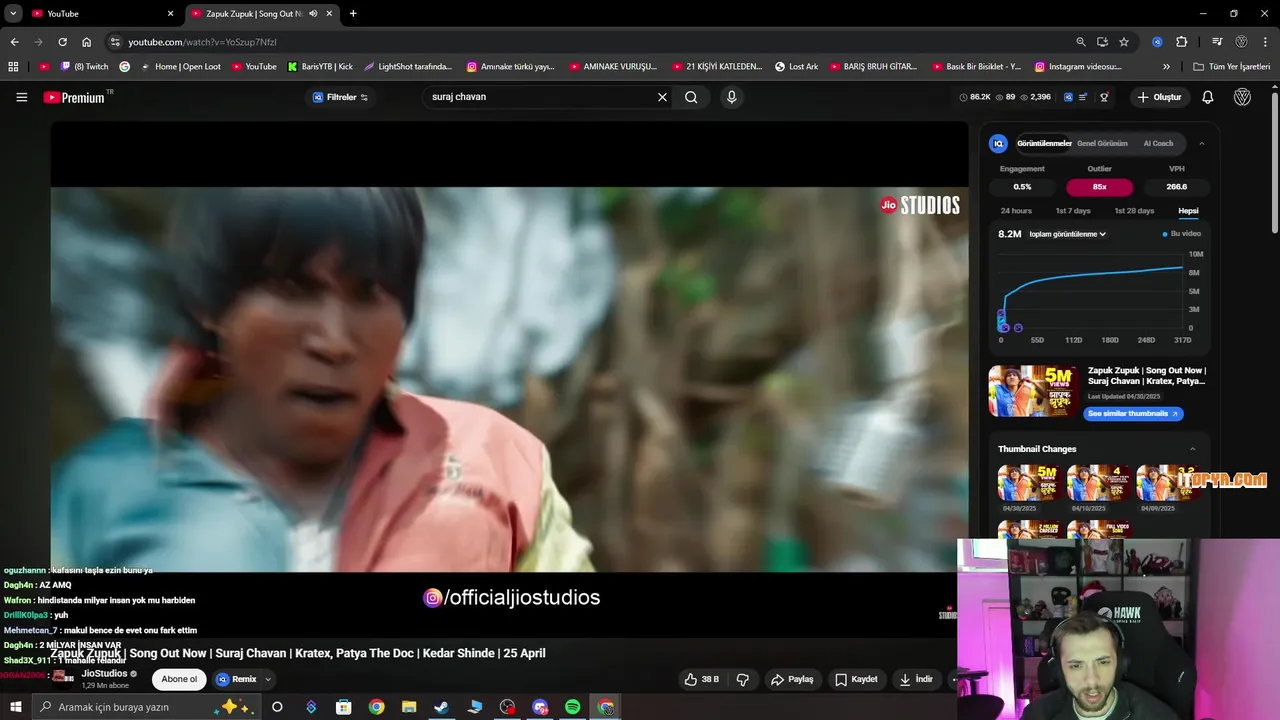Open Tüm Yer İşaretleri bookmarks folder

pyautogui.click(x=1232, y=67)
